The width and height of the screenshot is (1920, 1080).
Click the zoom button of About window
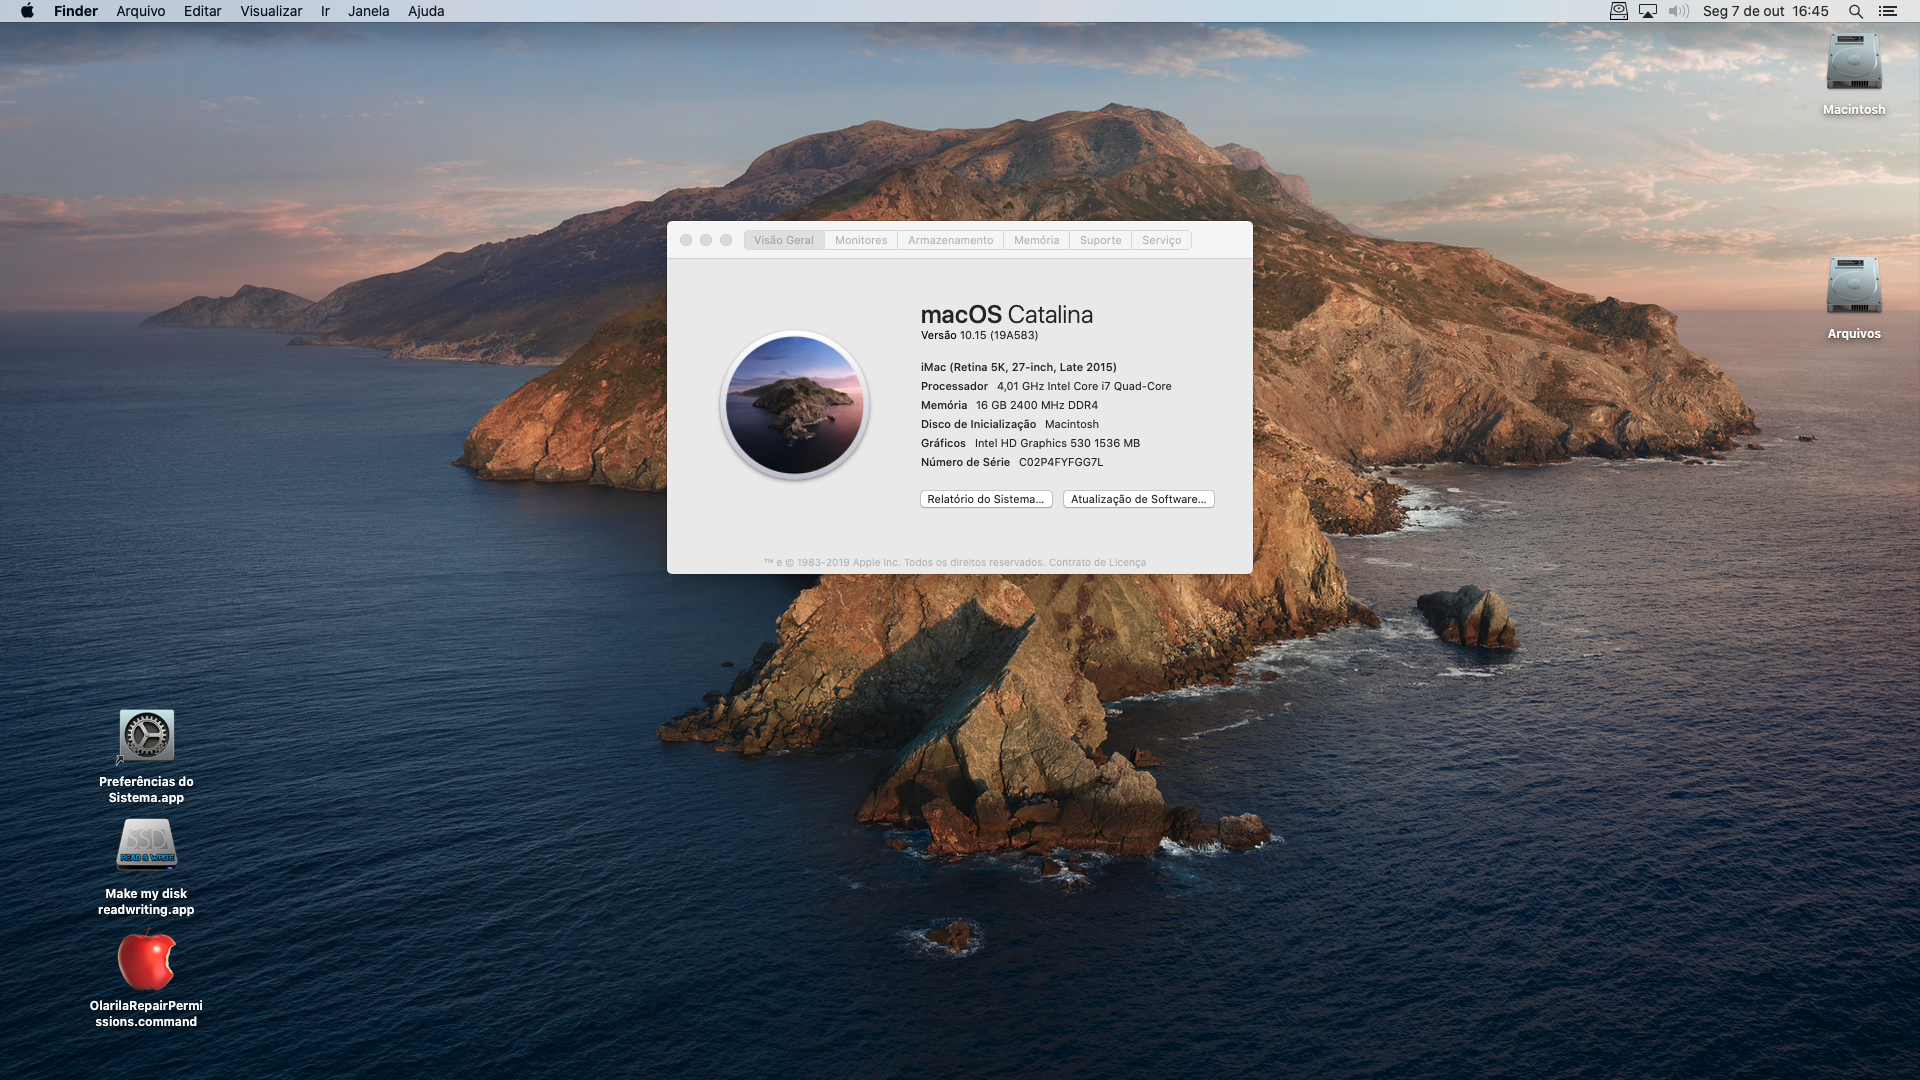(x=726, y=240)
